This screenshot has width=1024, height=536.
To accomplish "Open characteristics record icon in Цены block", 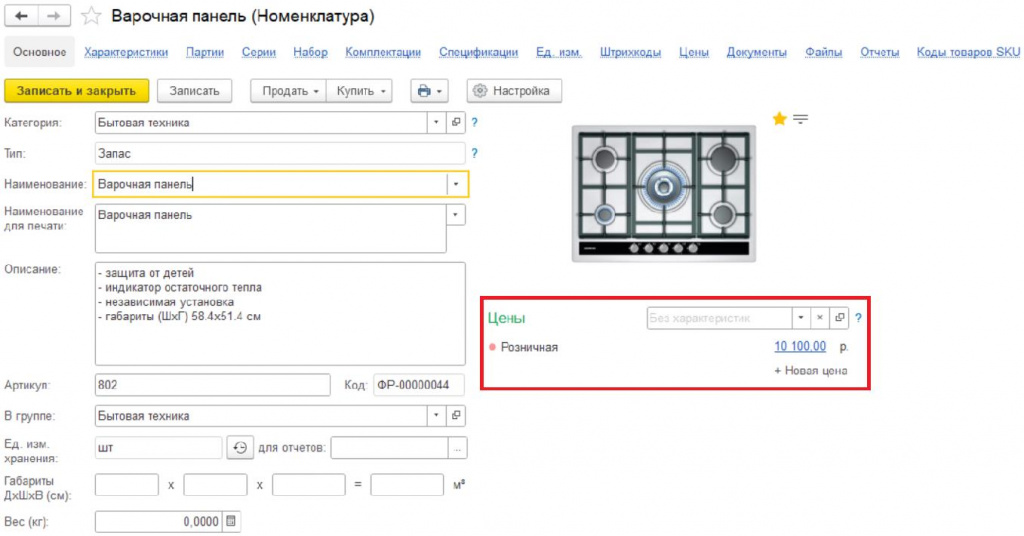I will click(839, 318).
